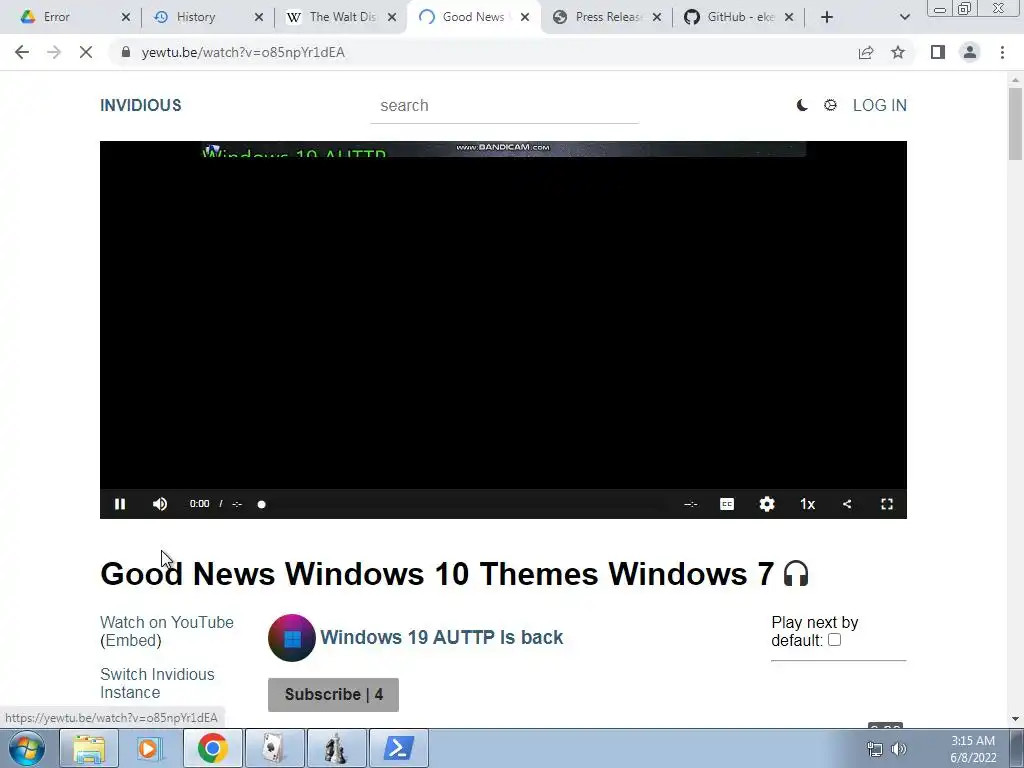Image resolution: width=1024 pixels, height=768 pixels.
Task: Open video quality settings gear
Action: 767,504
